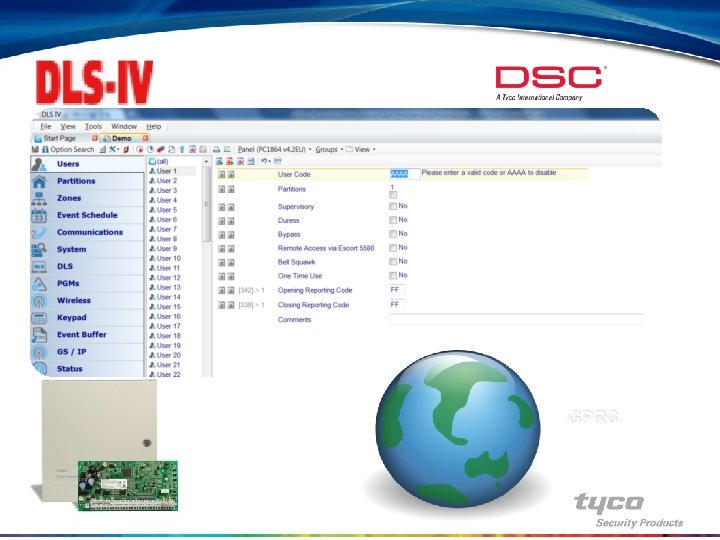The image size is (720, 540).
Task: Click the light bulb toolbar icon
Action: click(182, 149)
